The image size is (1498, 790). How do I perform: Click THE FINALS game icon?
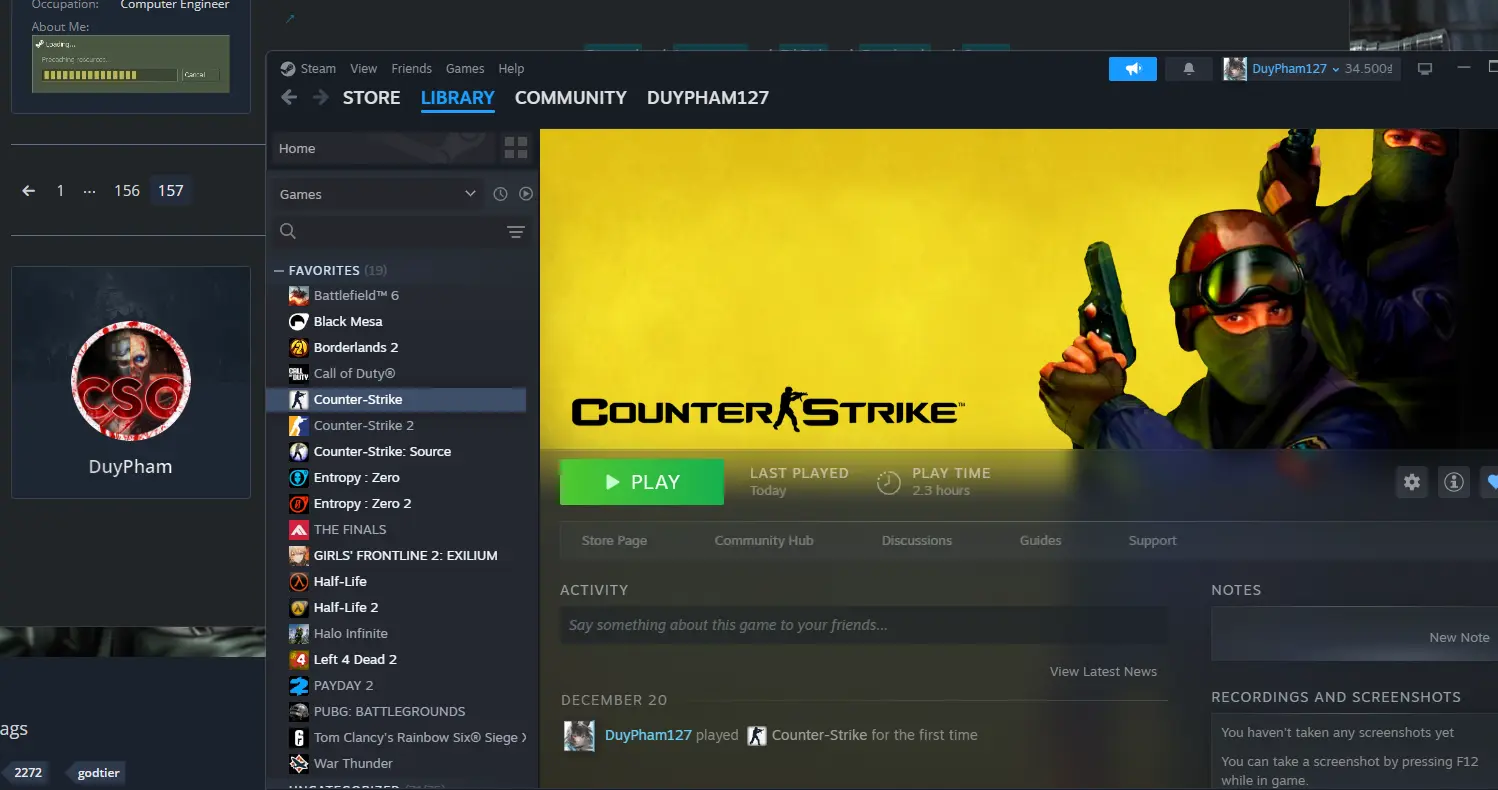click(299, 529)
